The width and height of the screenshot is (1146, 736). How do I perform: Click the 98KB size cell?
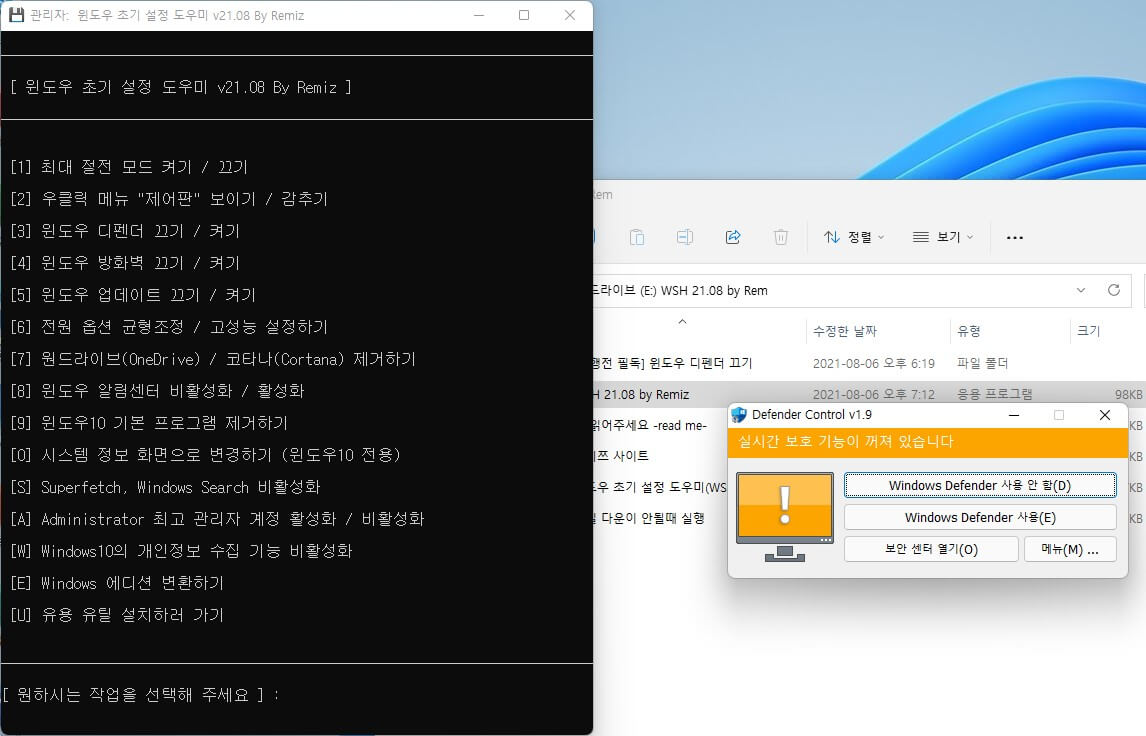(x=1128, y=395)
